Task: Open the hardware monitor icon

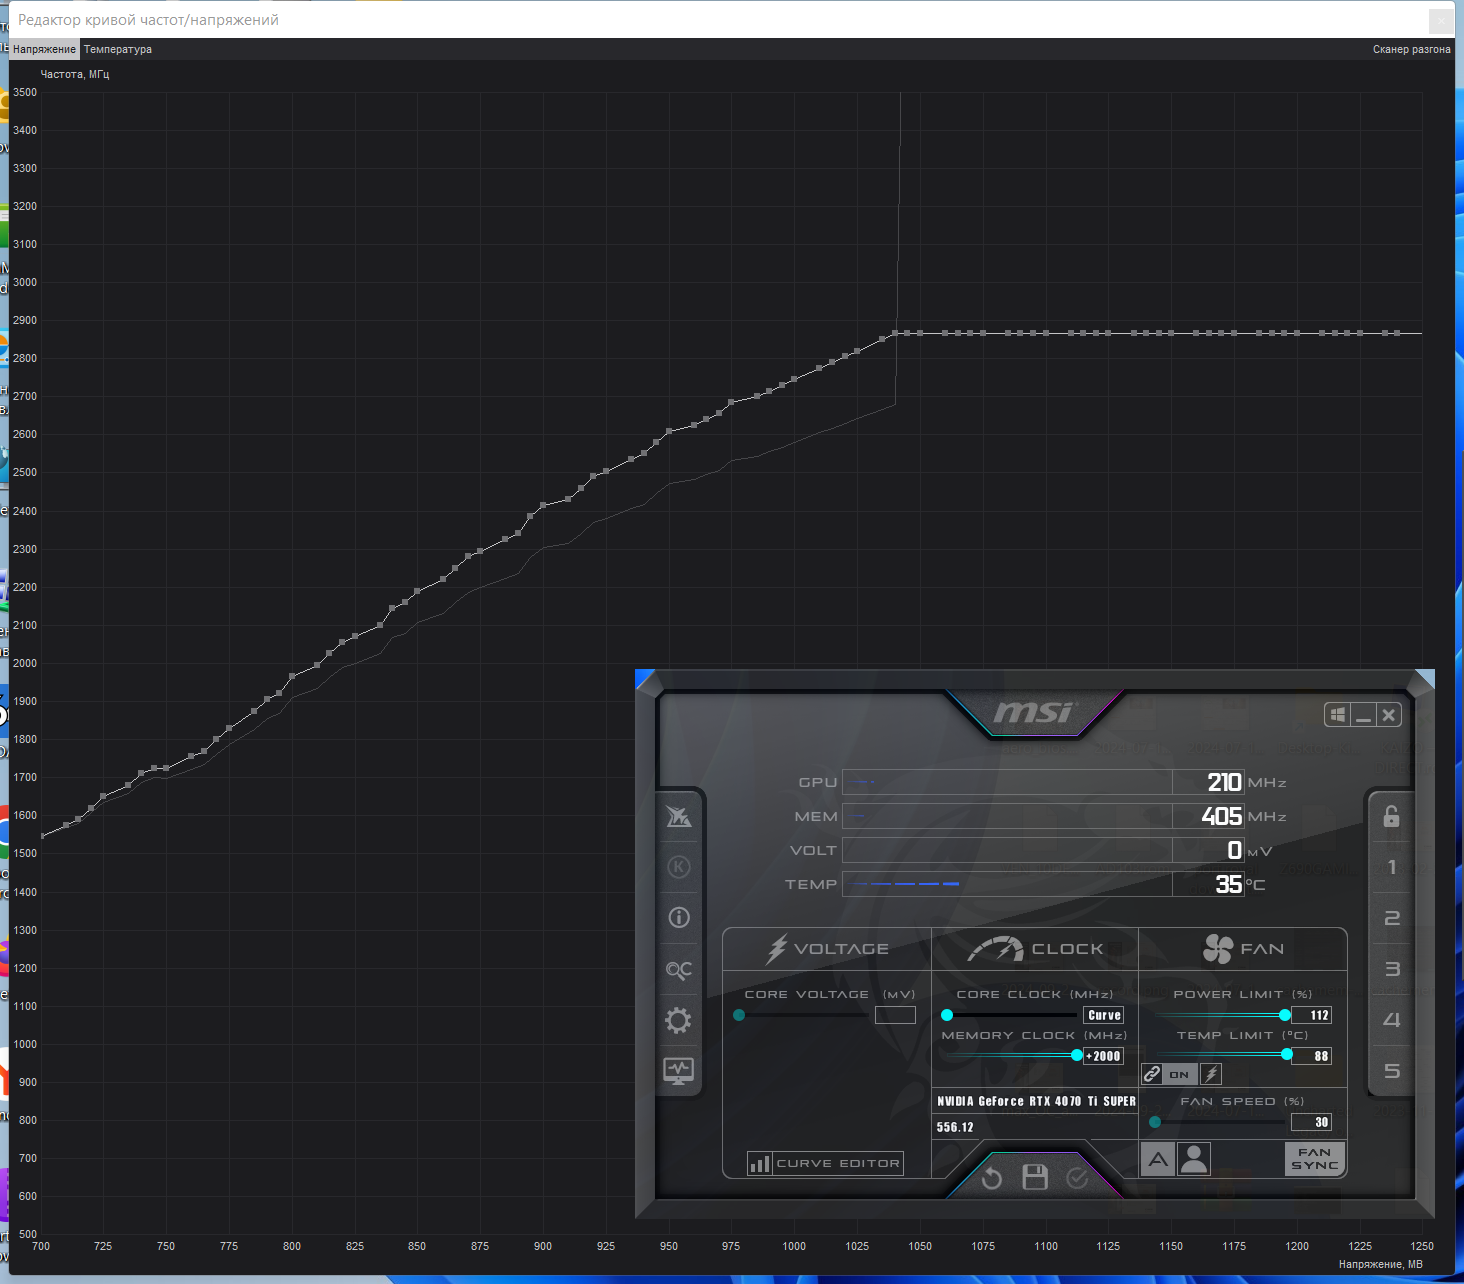Action: pyautogui.click(x=679, y=1071)
